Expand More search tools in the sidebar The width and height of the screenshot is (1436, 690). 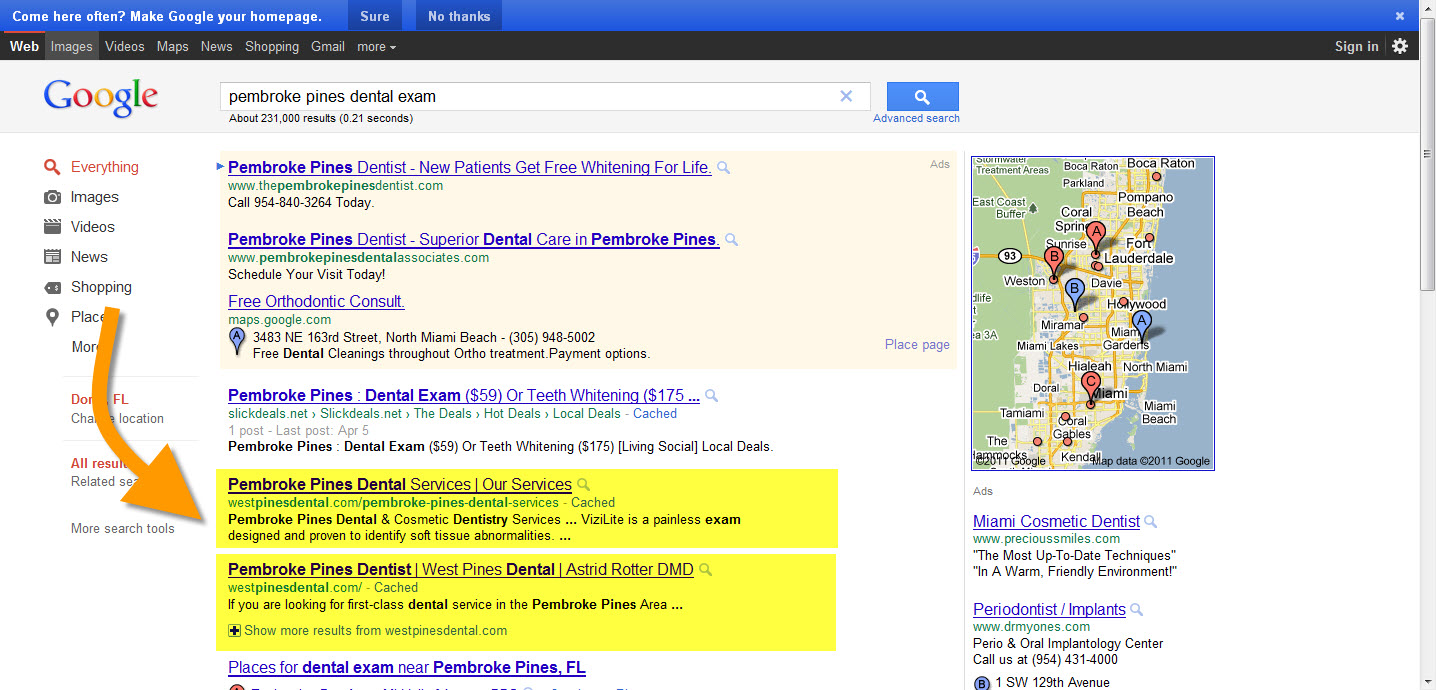click(122, 528)
